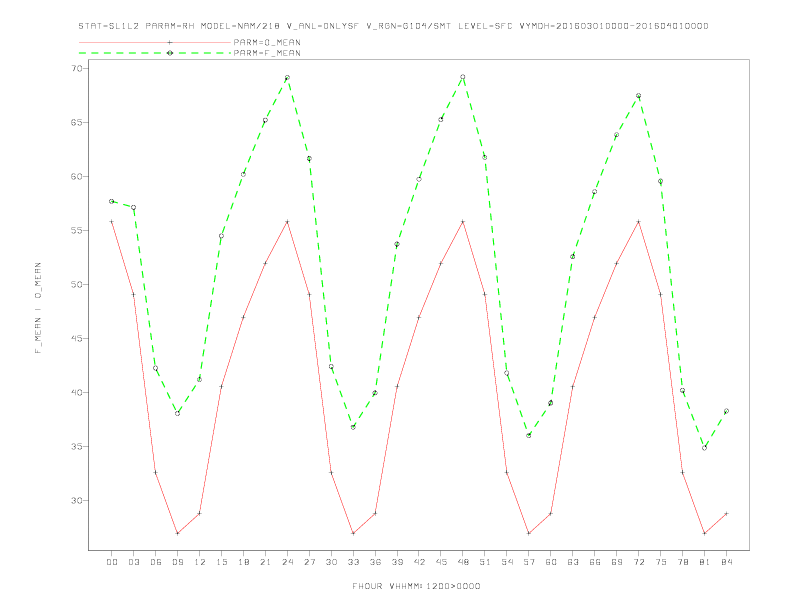Click x-axis forecast hour label 42
This screenshot has width=792, height=612.
(x=419, y=562)
